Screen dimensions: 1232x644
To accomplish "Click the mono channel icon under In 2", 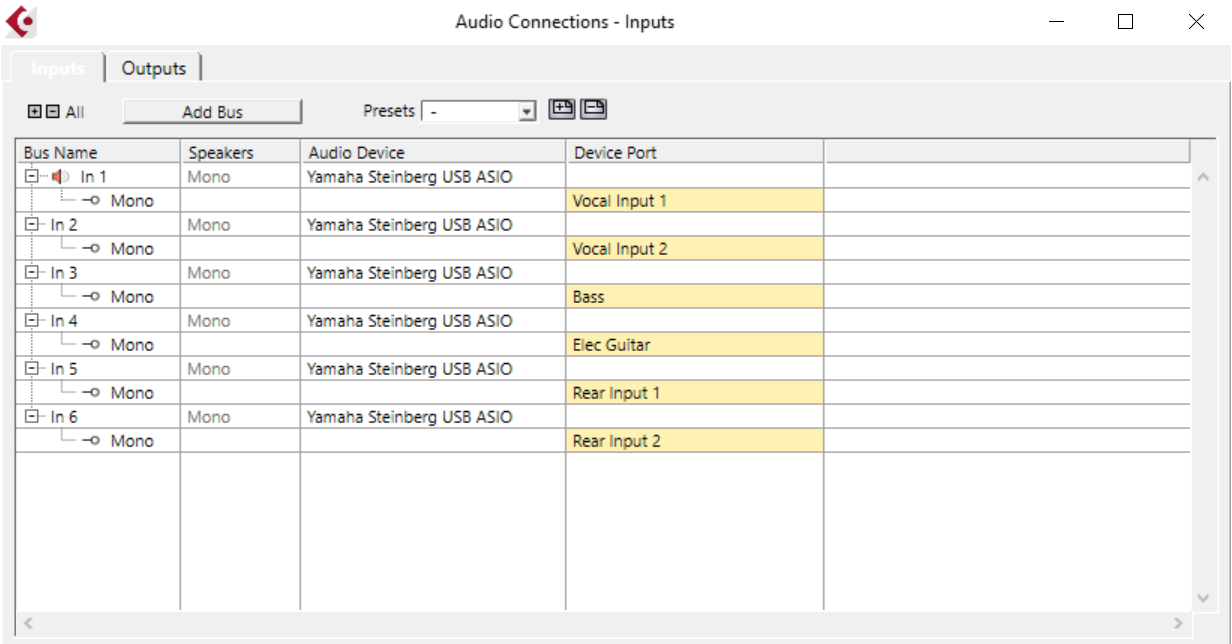I will (x=92, y=249).
